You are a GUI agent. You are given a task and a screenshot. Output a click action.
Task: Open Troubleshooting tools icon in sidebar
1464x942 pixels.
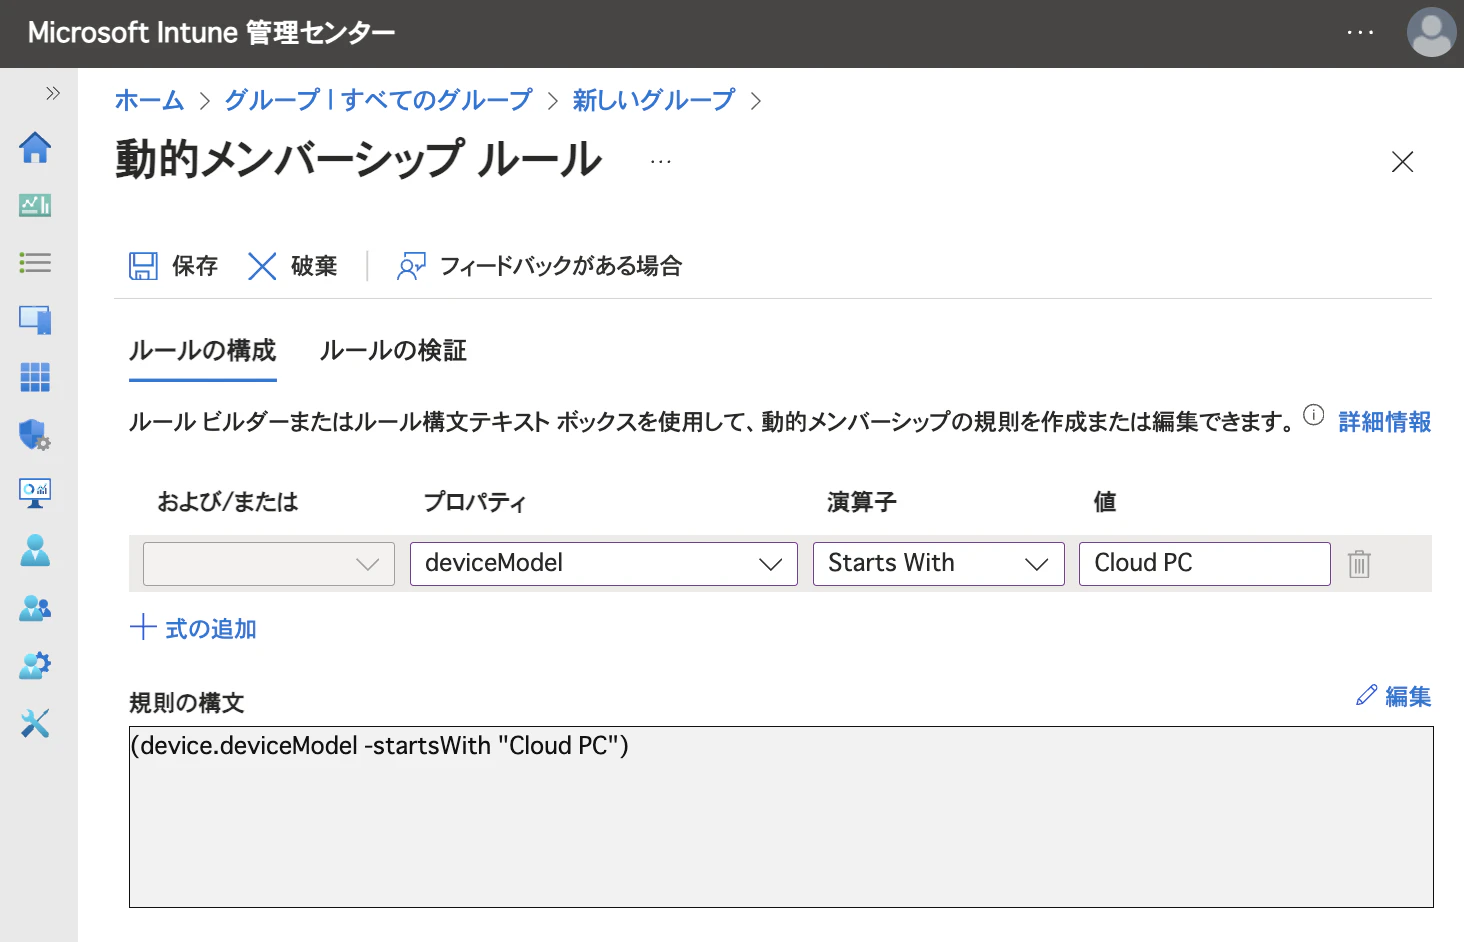(x=35, y=723)
